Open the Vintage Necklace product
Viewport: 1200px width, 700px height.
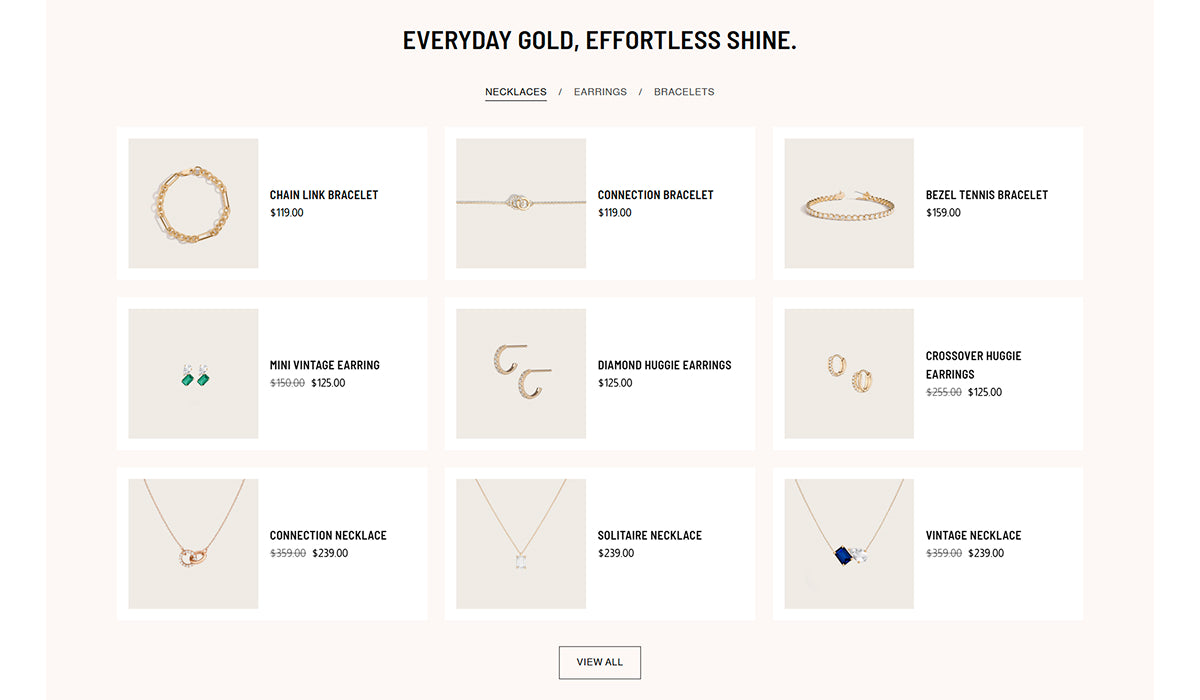[973, 535]
